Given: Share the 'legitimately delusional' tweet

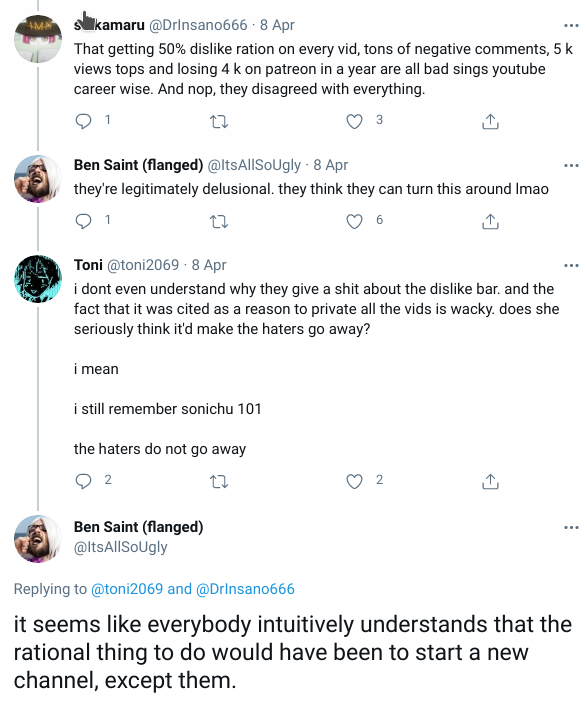Looking at the screenshot, I should point(490,221).
